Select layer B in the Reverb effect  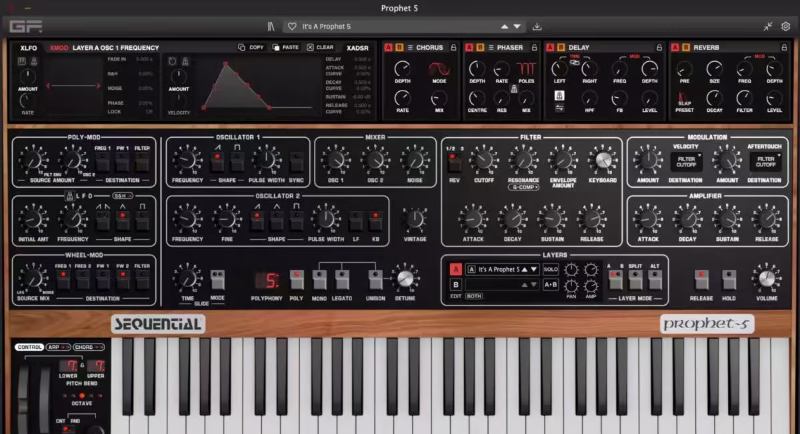tap(686, 47)
